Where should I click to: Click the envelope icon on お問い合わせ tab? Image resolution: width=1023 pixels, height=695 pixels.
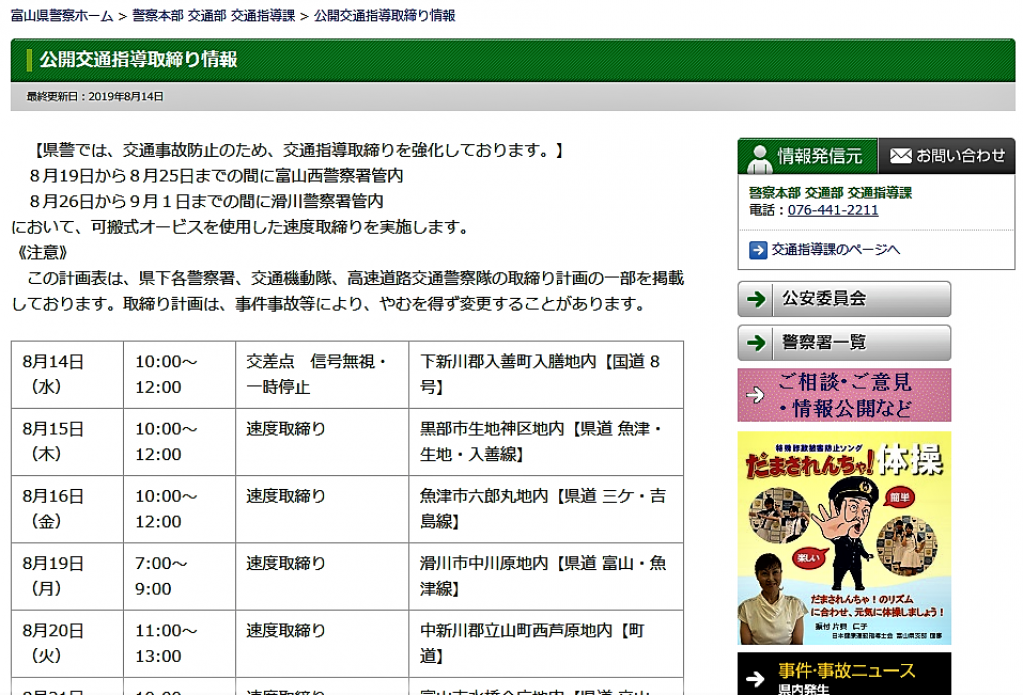pyautogui.click(x=900, y=156)
